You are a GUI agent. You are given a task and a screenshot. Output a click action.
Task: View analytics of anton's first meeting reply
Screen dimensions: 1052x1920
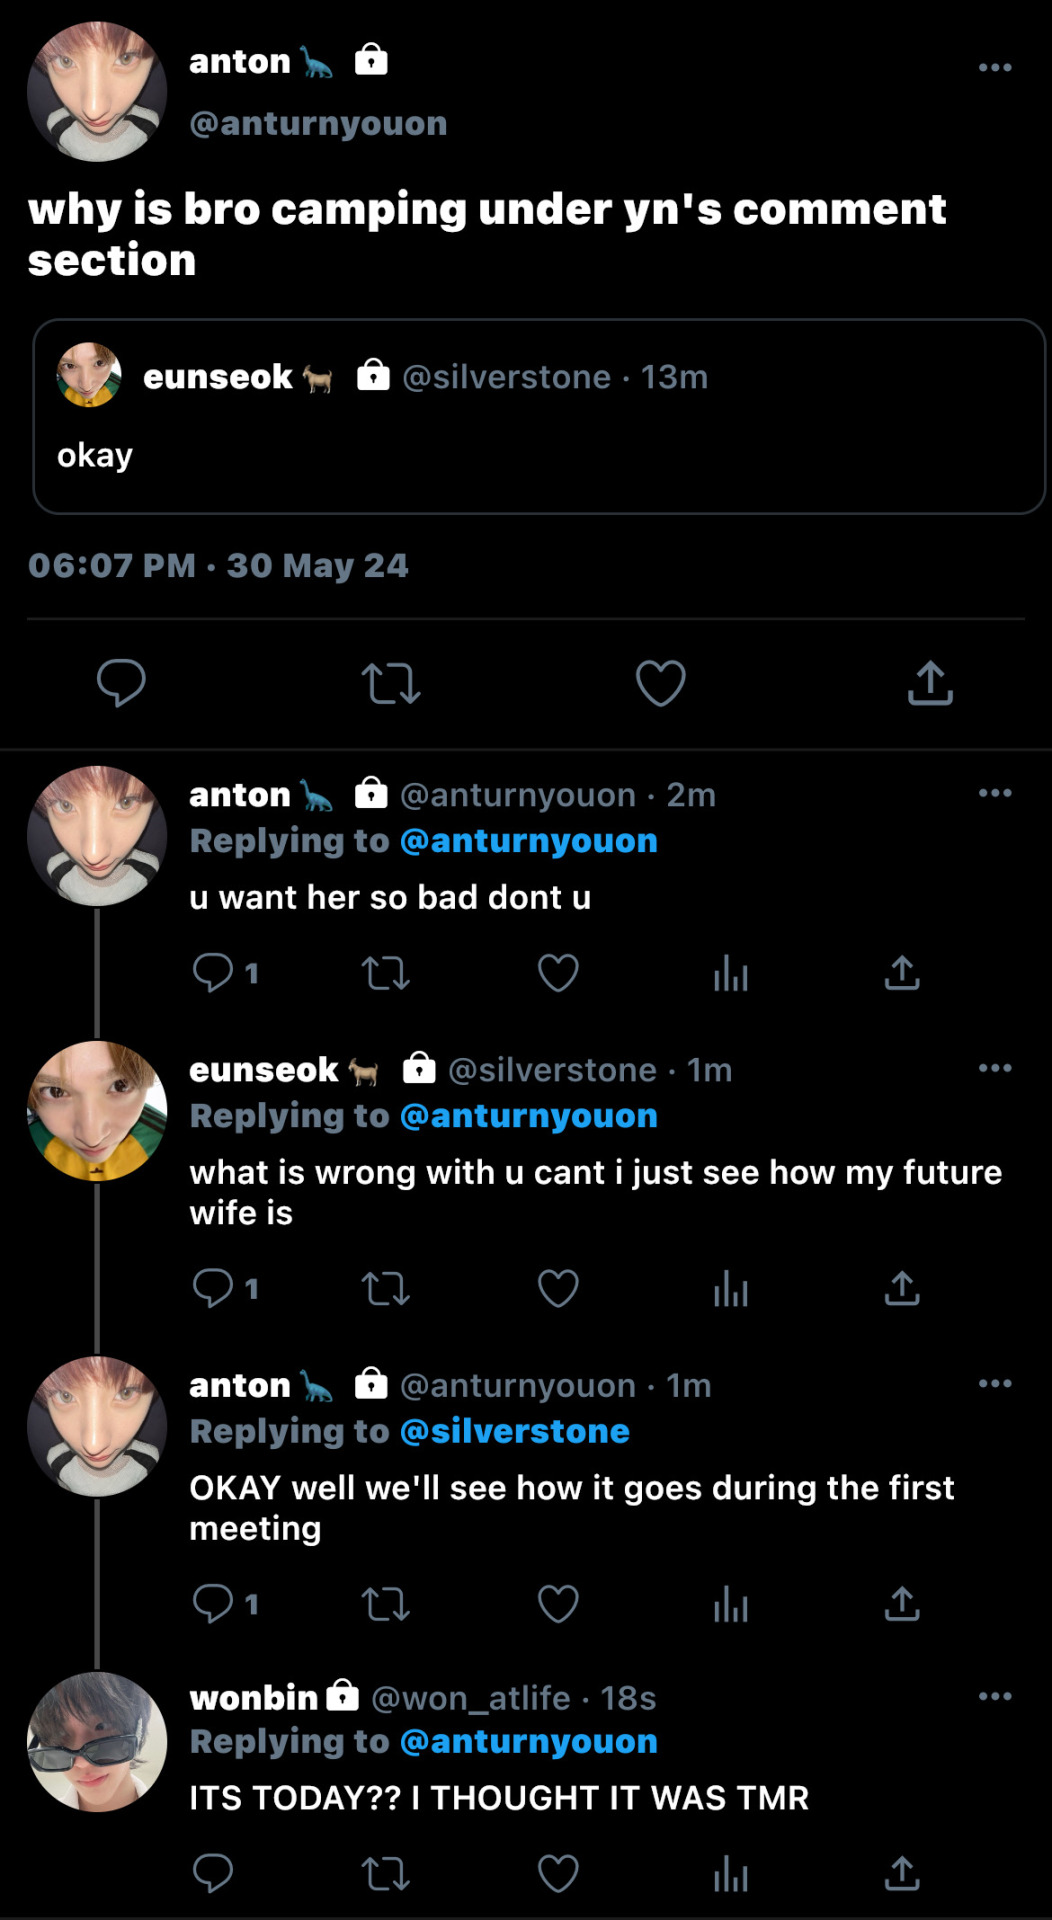tap(731, 1604)
